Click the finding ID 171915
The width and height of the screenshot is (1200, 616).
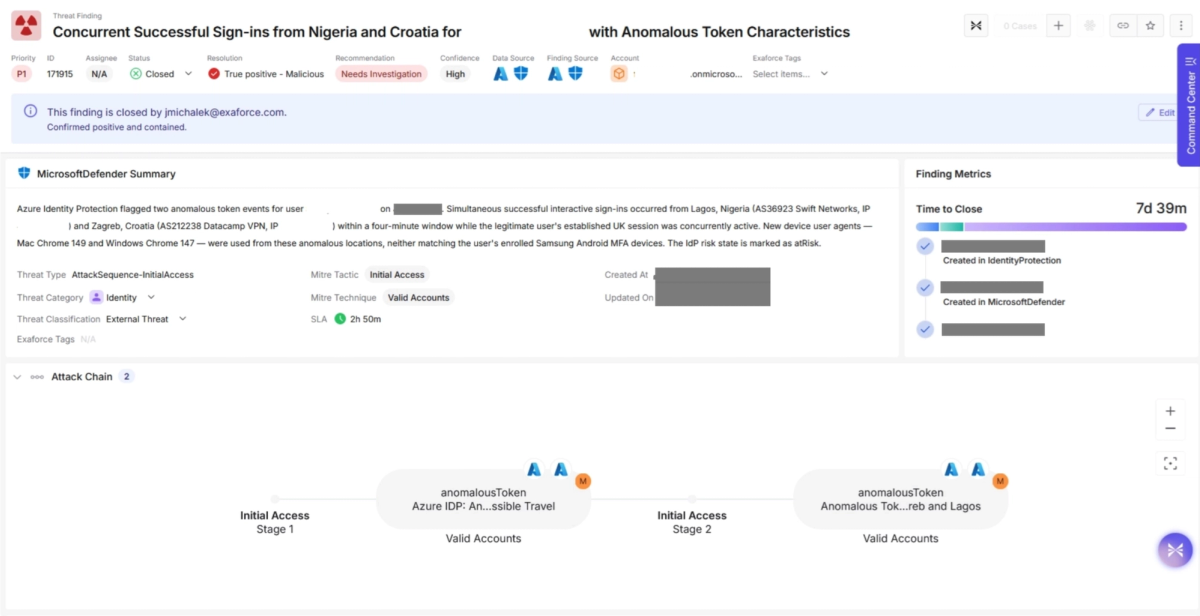coord(60,74)
